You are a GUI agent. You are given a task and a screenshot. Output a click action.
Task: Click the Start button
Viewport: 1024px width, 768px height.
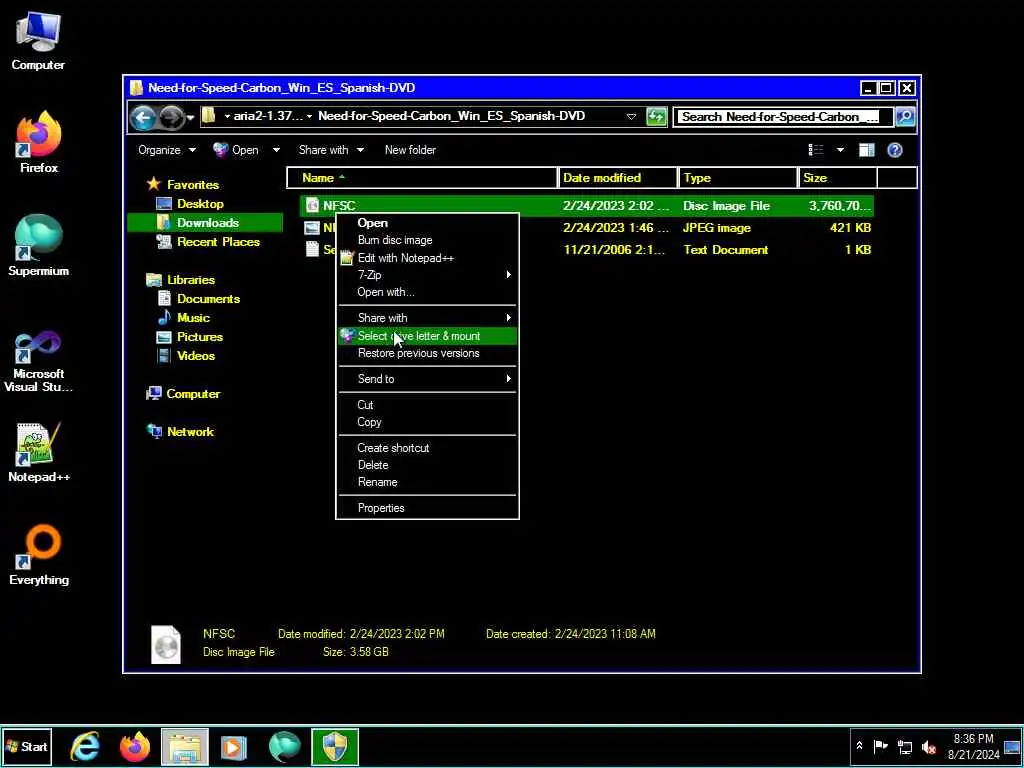tap(27, 747)
